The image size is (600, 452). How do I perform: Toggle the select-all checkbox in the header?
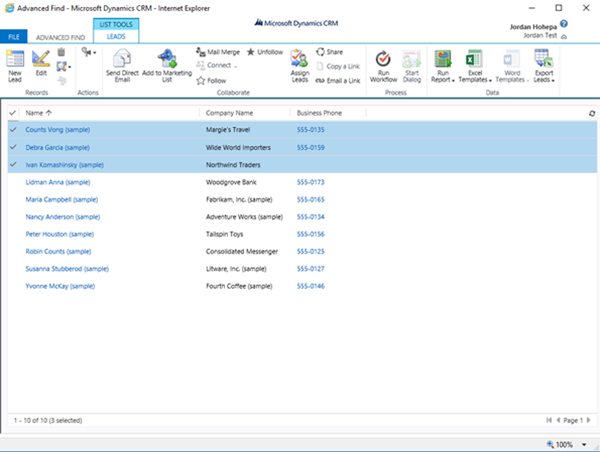tap(12, 113)
